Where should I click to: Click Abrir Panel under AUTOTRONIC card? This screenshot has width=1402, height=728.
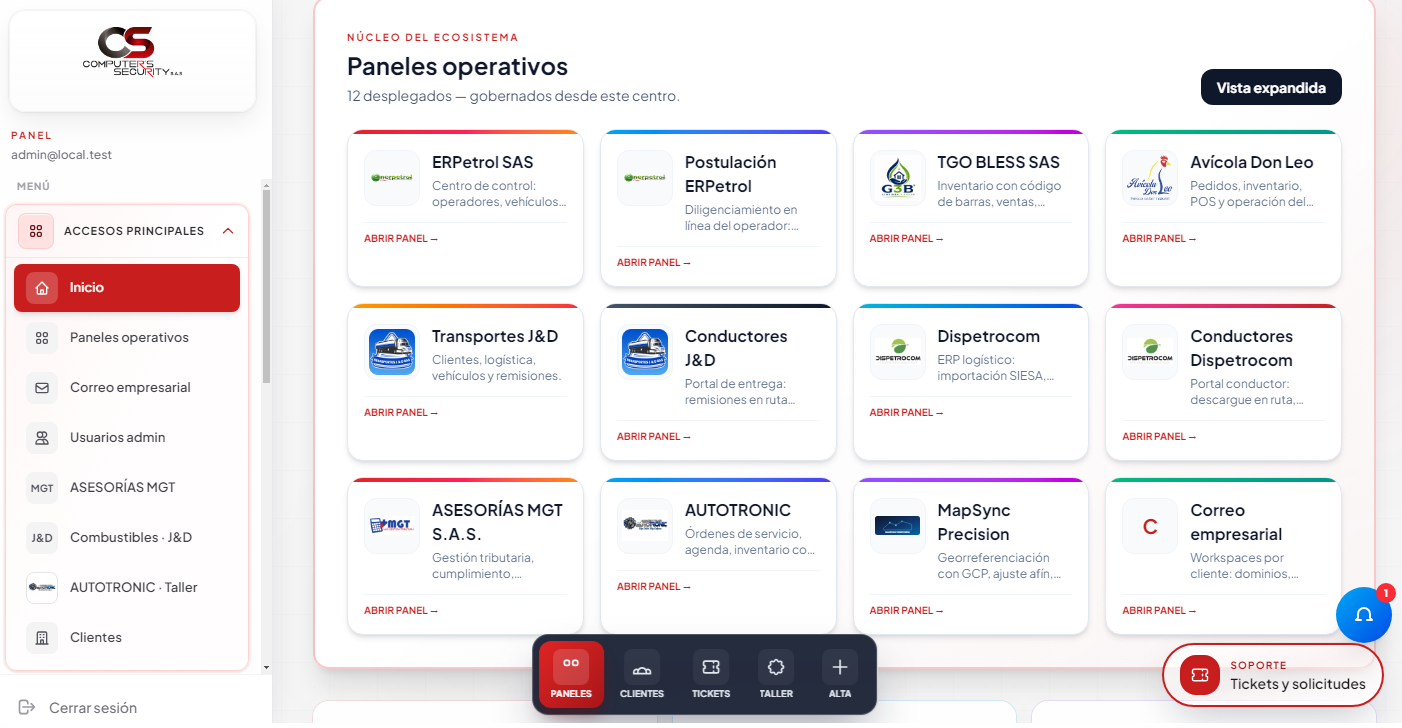point(653,587)
